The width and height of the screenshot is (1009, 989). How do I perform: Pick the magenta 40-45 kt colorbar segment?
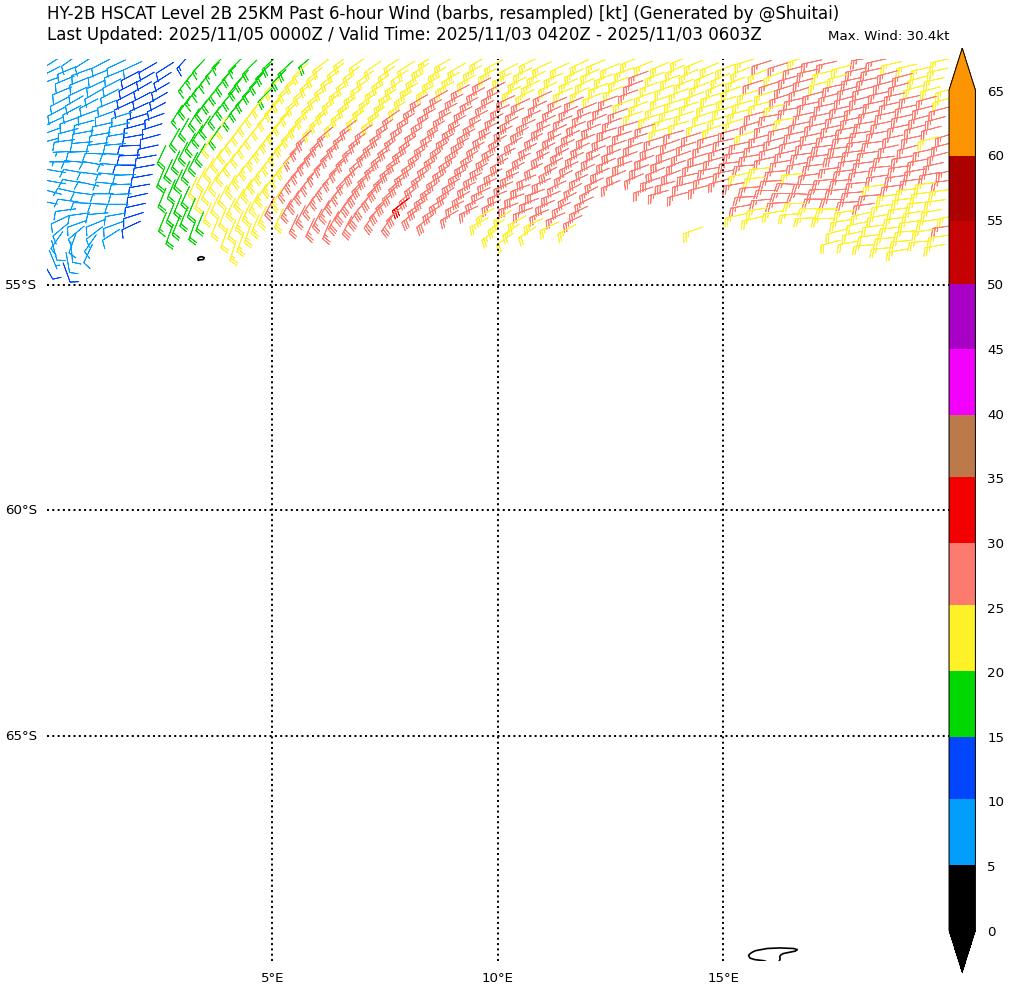coord(962,382)
